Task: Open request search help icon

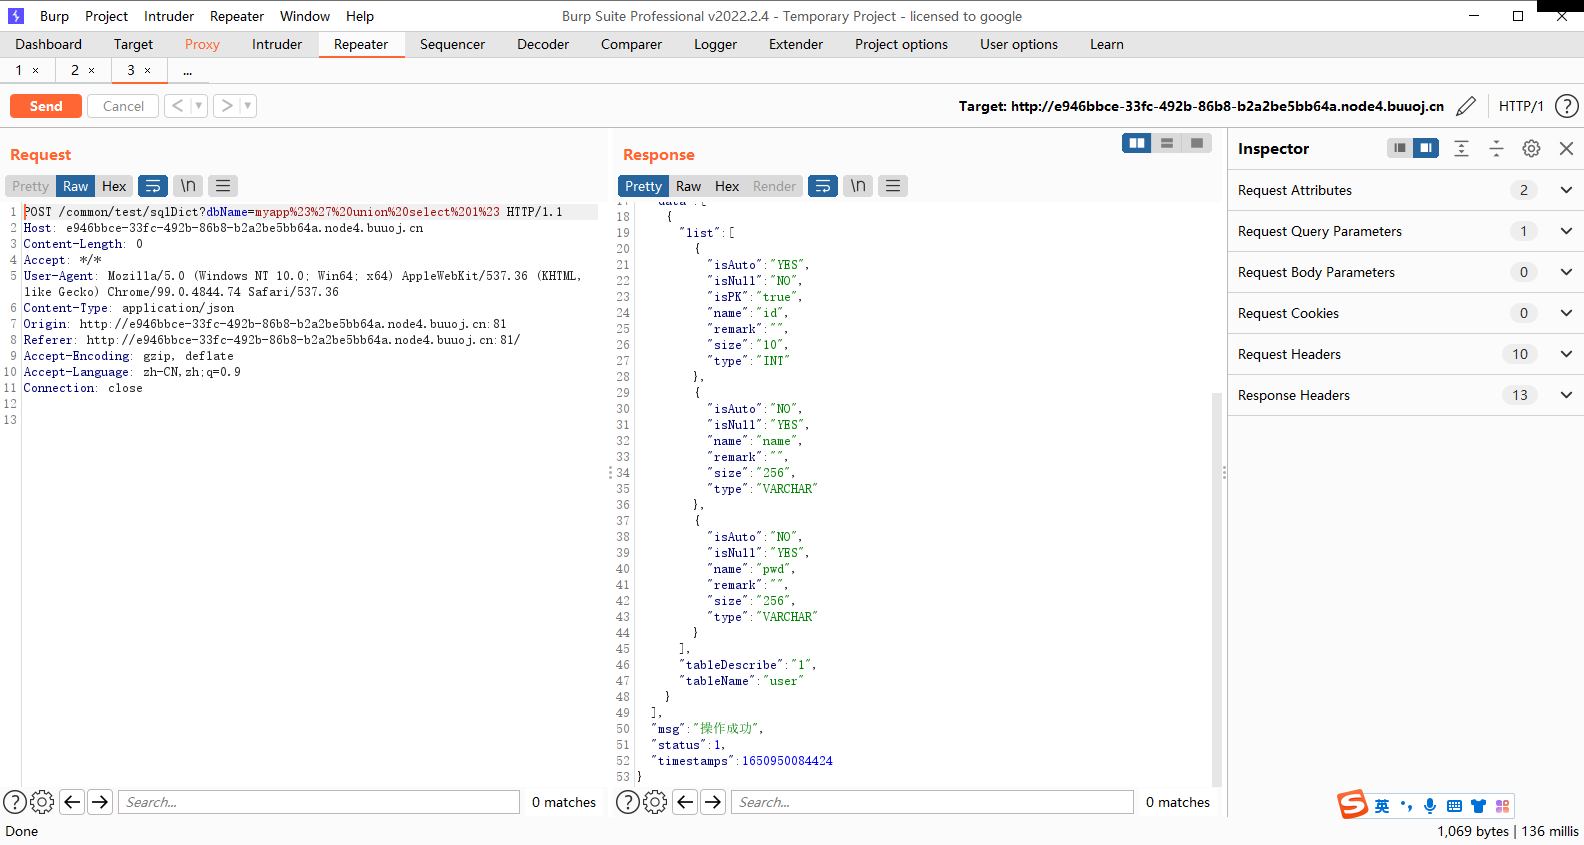Action: [15, 802]
